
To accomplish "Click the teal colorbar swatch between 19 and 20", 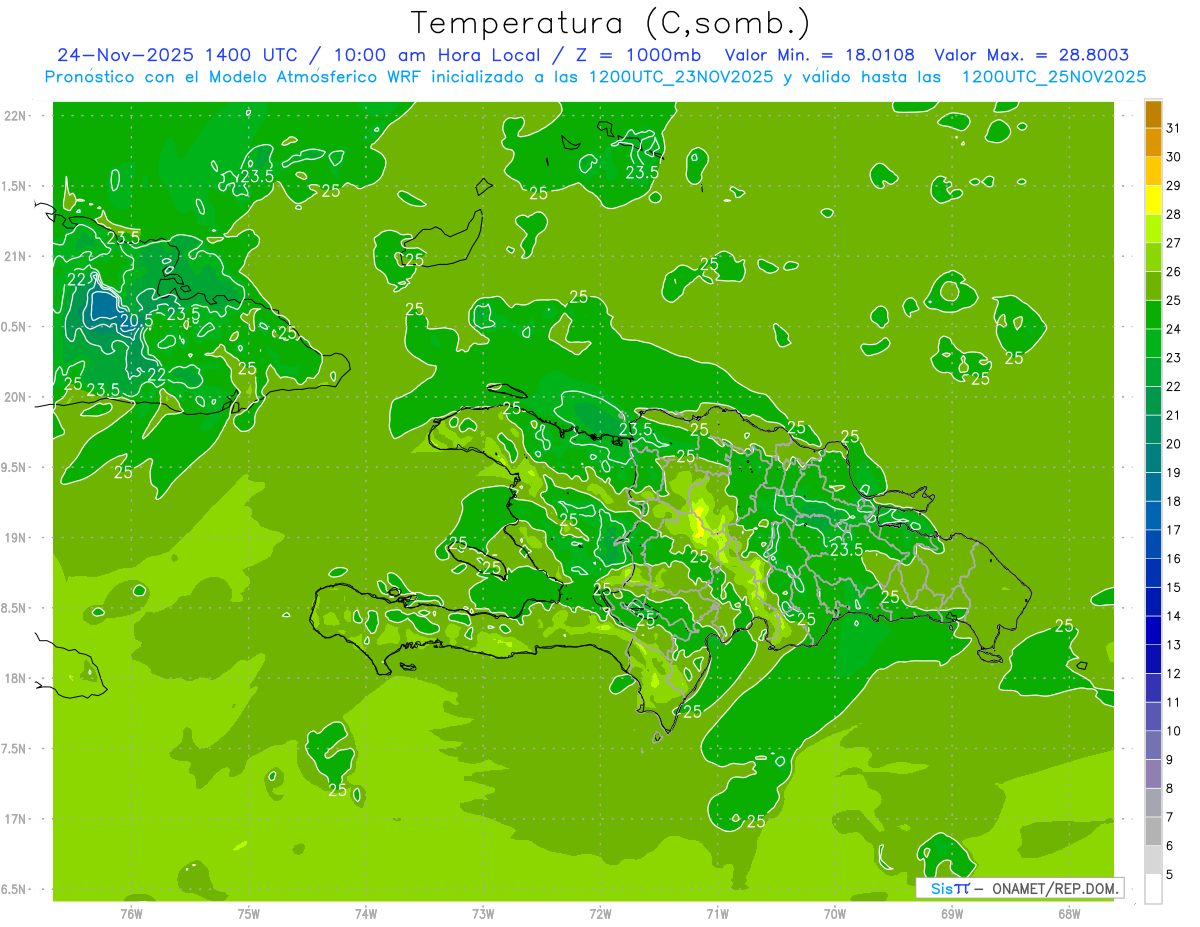I will point(1153,458).
